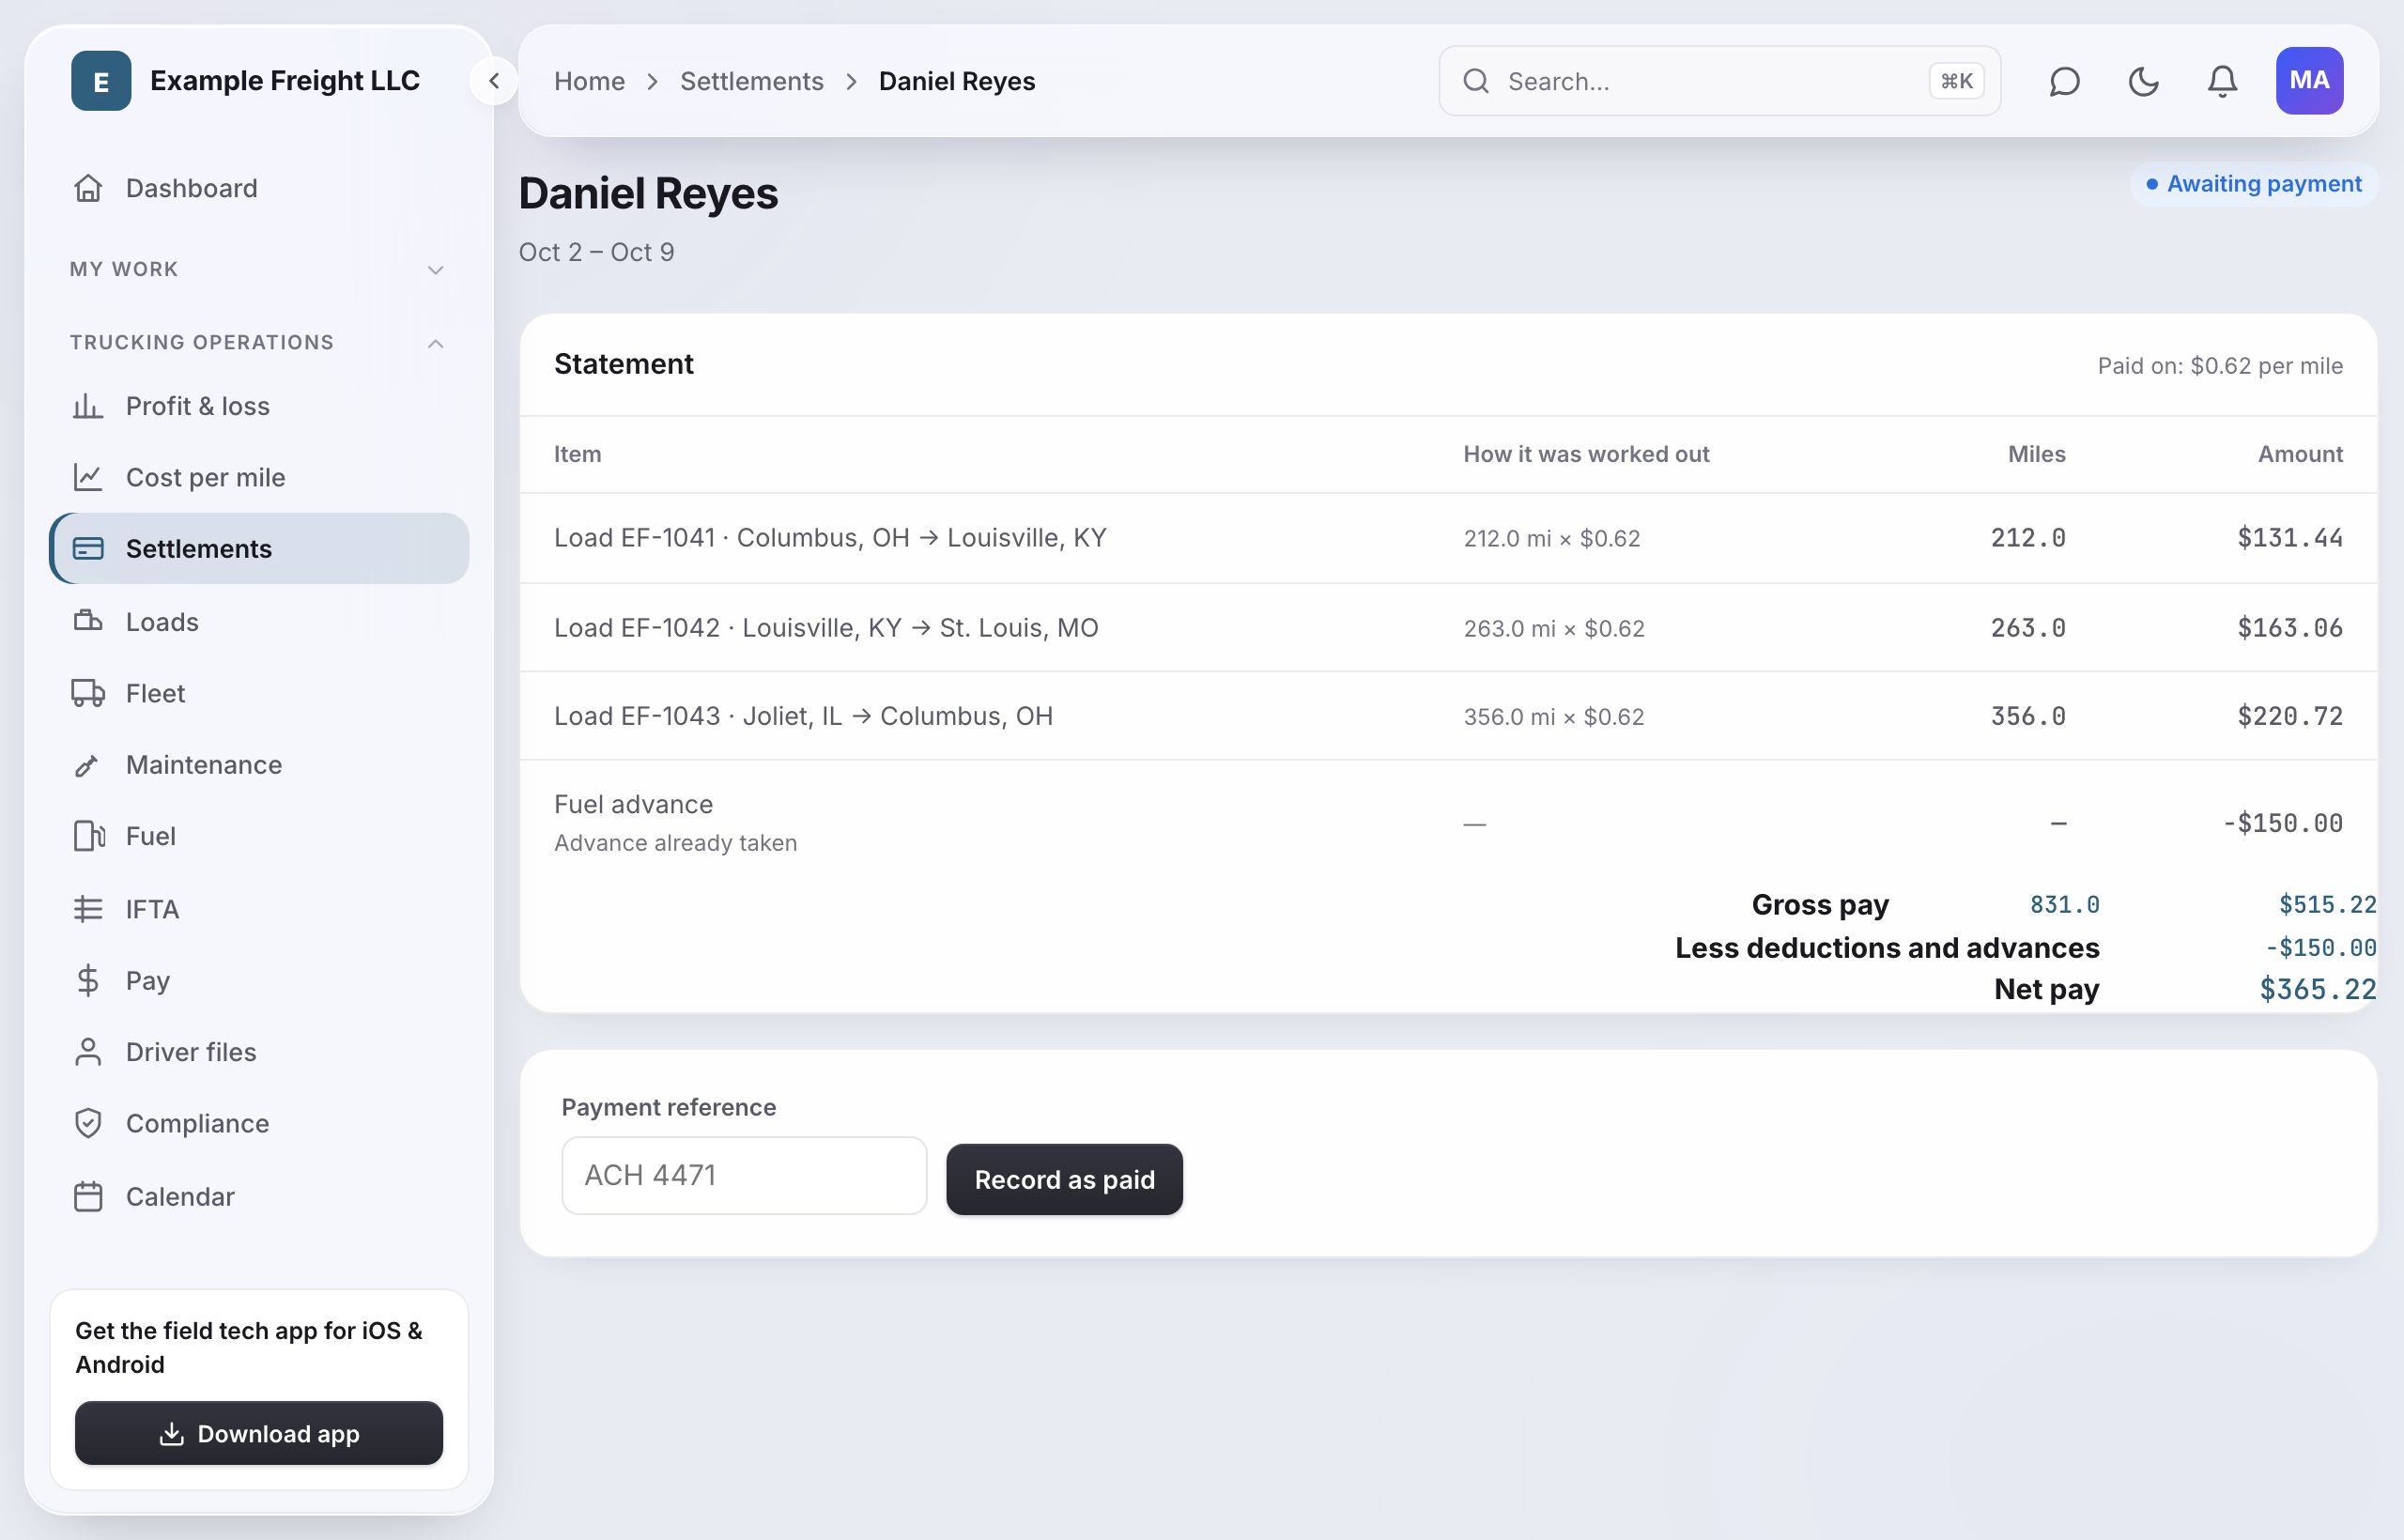Open notifications bell

pyautogui.click(x=2222, y=81)
